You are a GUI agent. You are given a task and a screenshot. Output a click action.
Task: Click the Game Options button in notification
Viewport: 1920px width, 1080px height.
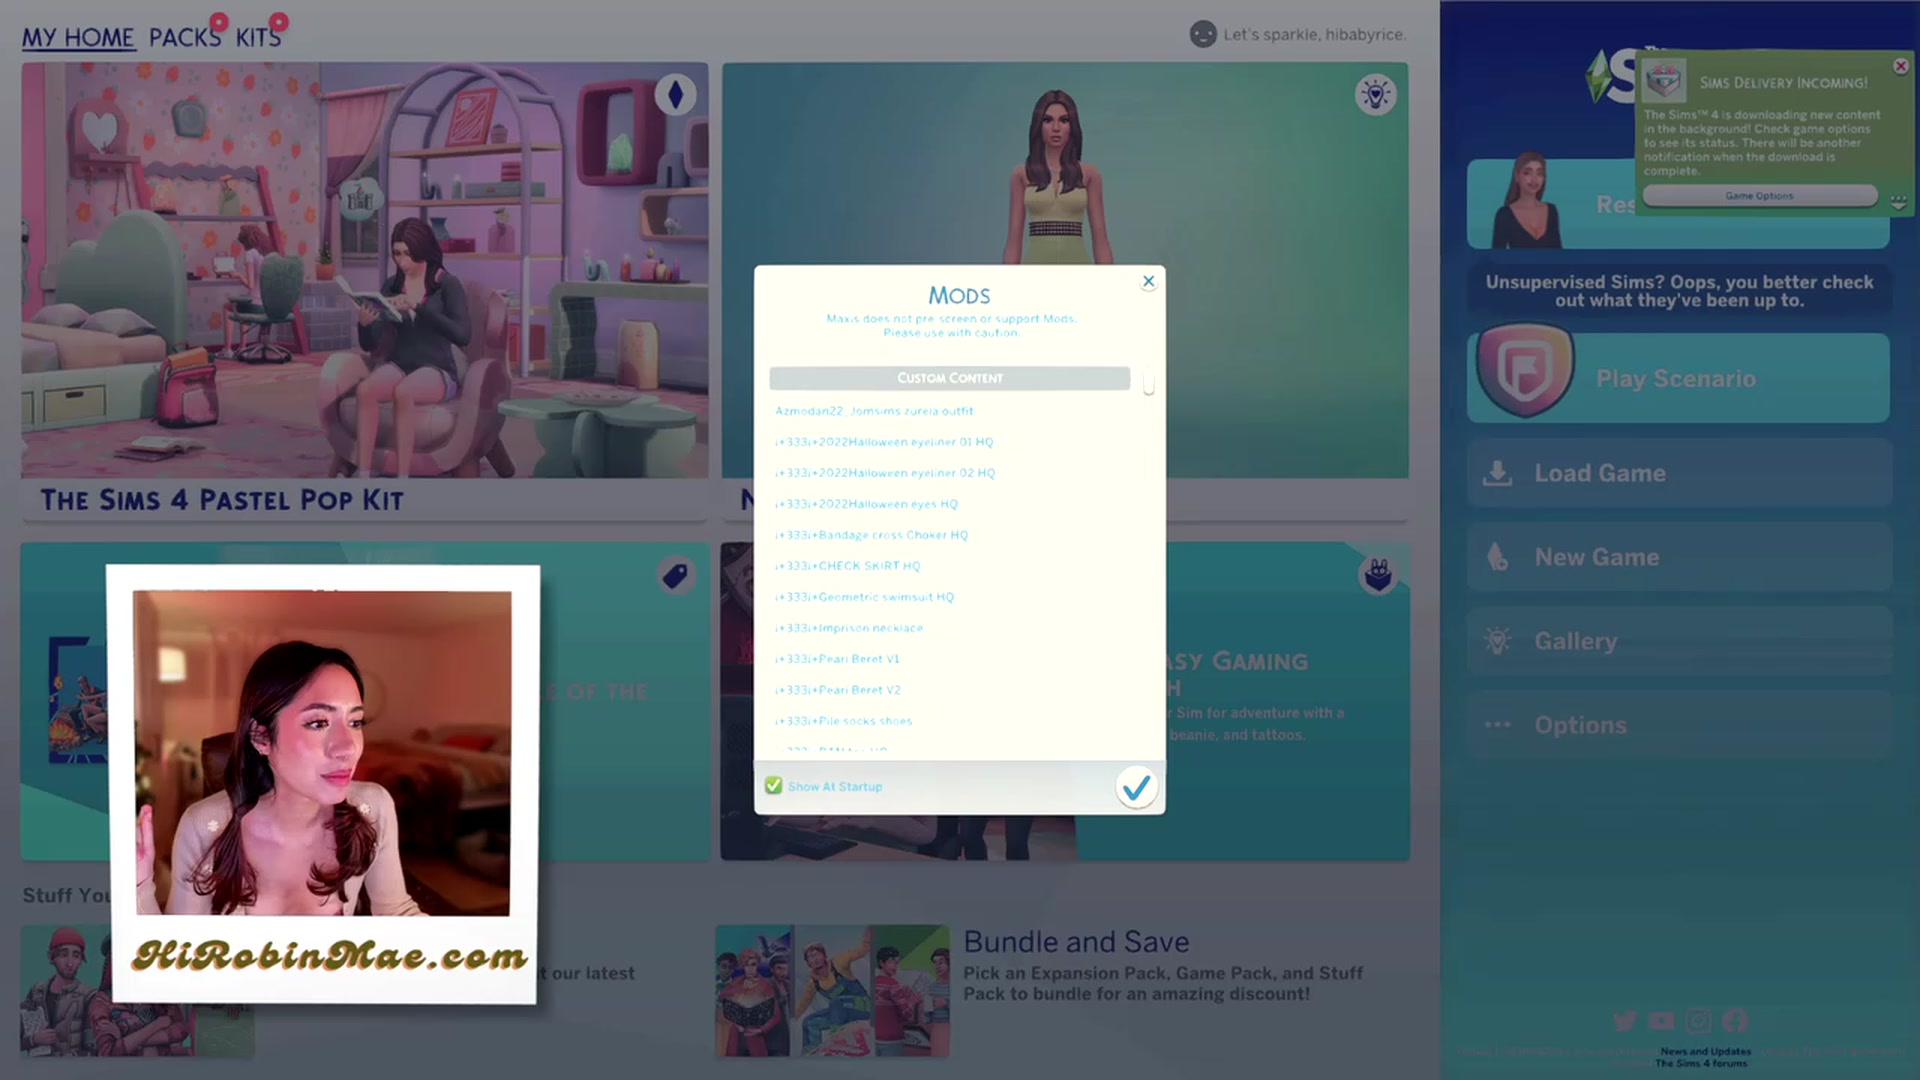(1760, 196)
